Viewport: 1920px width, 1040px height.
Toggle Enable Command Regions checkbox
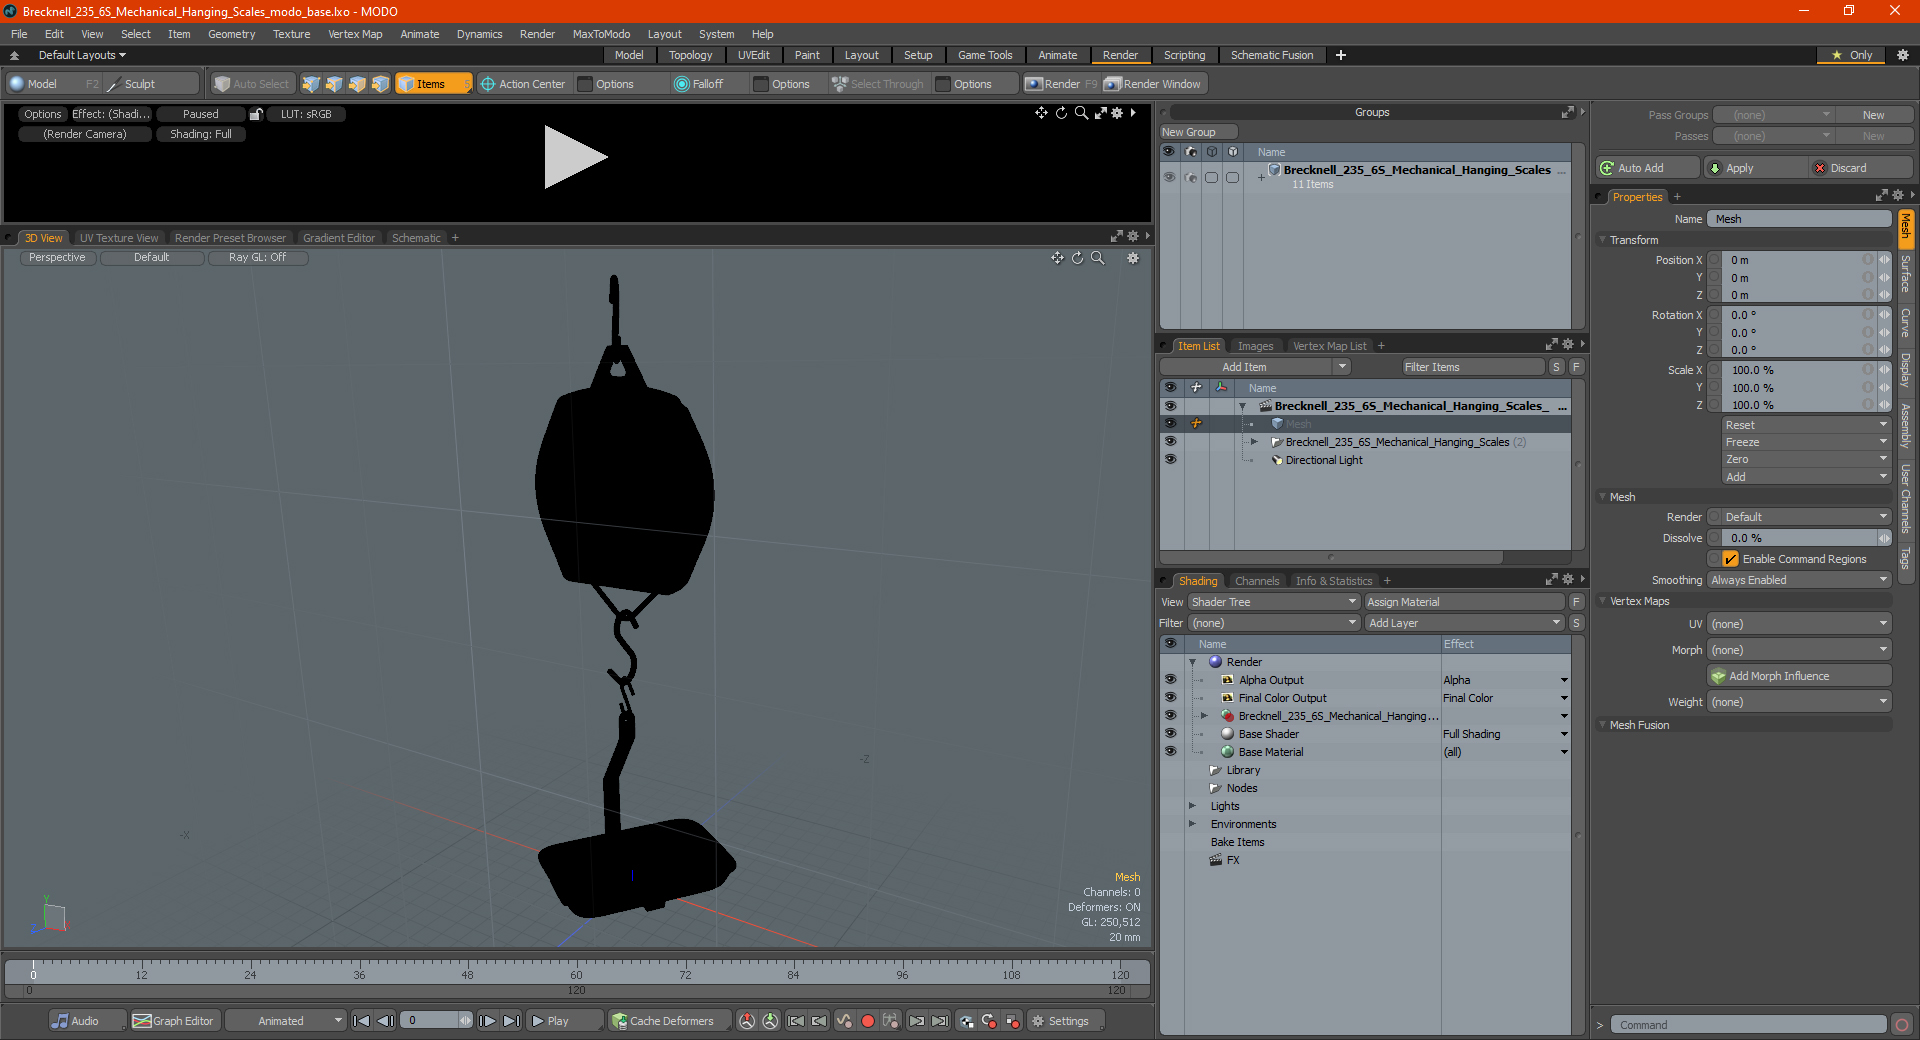coord(1730,559)
